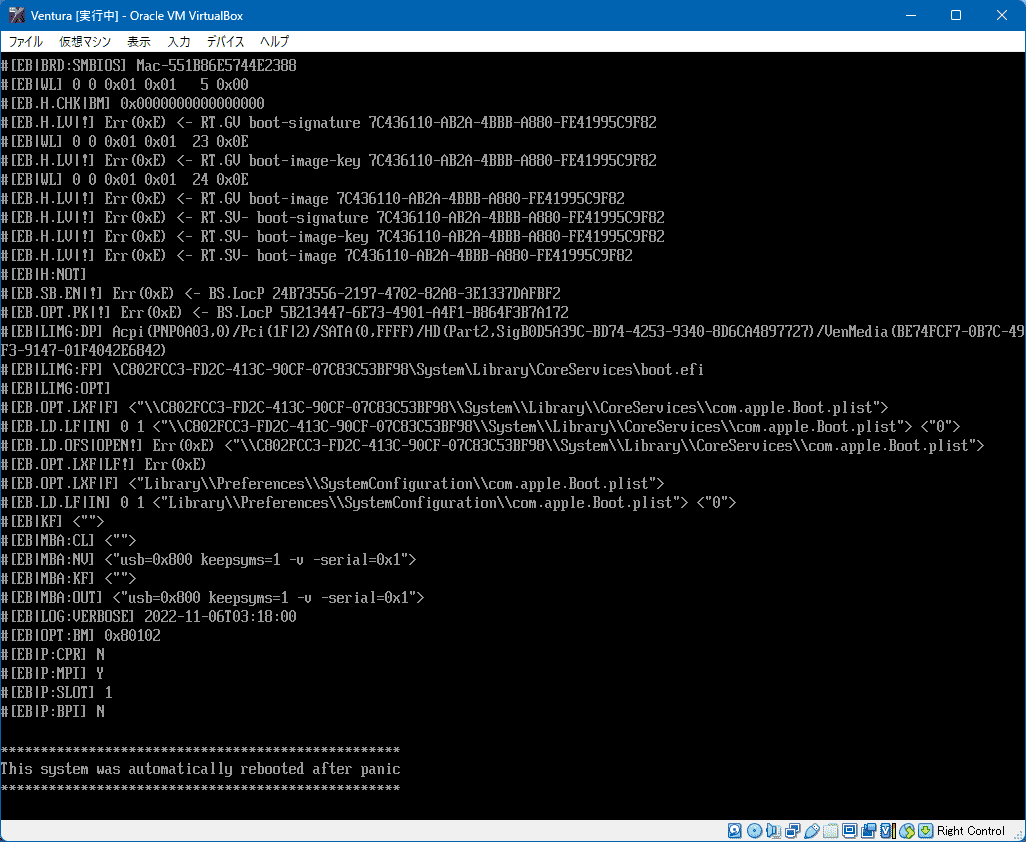The image size is (1026, 842).
Task: Click the USB devices status icon
Action: (811, 831)
